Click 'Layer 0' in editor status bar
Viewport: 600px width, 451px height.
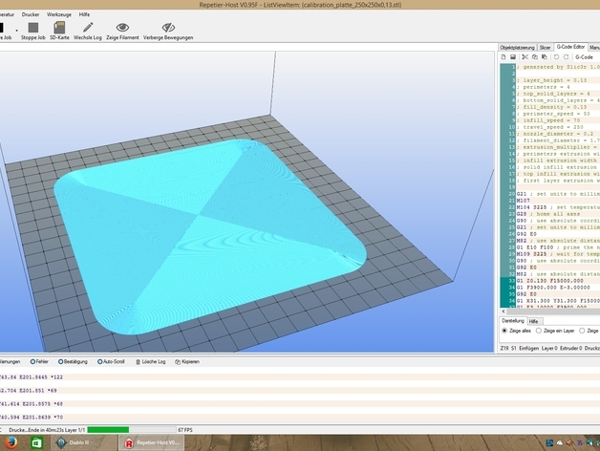(x=549, y=348)
